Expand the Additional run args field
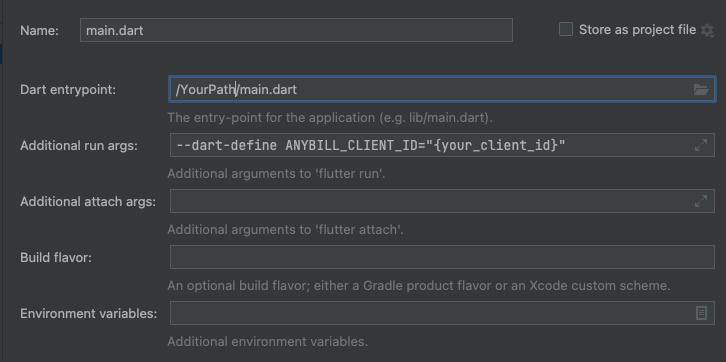 tap(701, 145)
